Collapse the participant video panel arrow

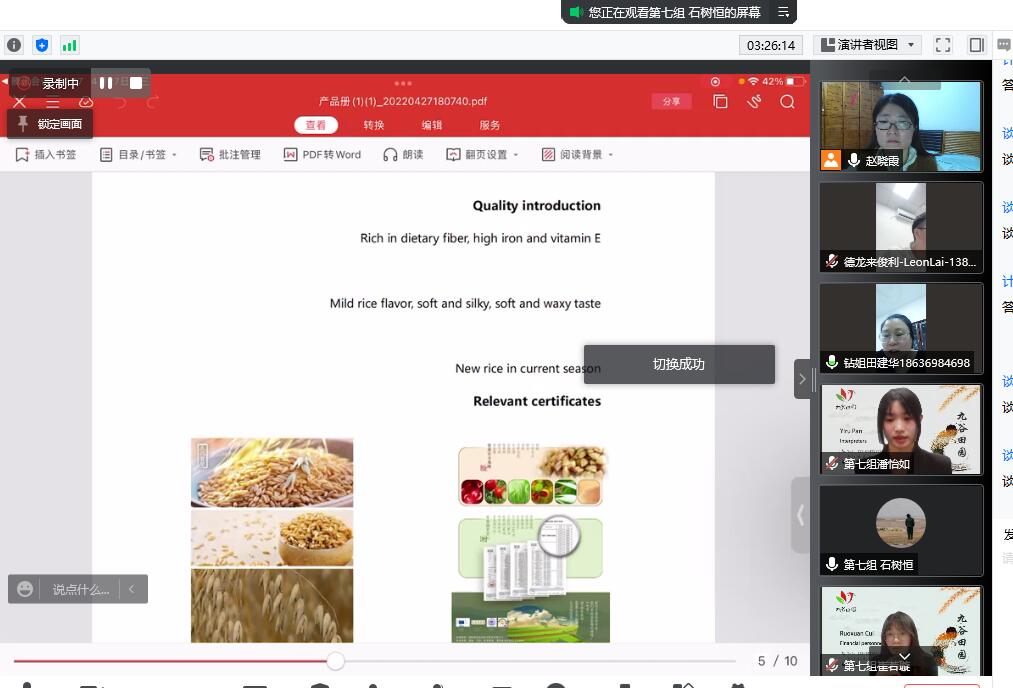click(x=802, y=379)
